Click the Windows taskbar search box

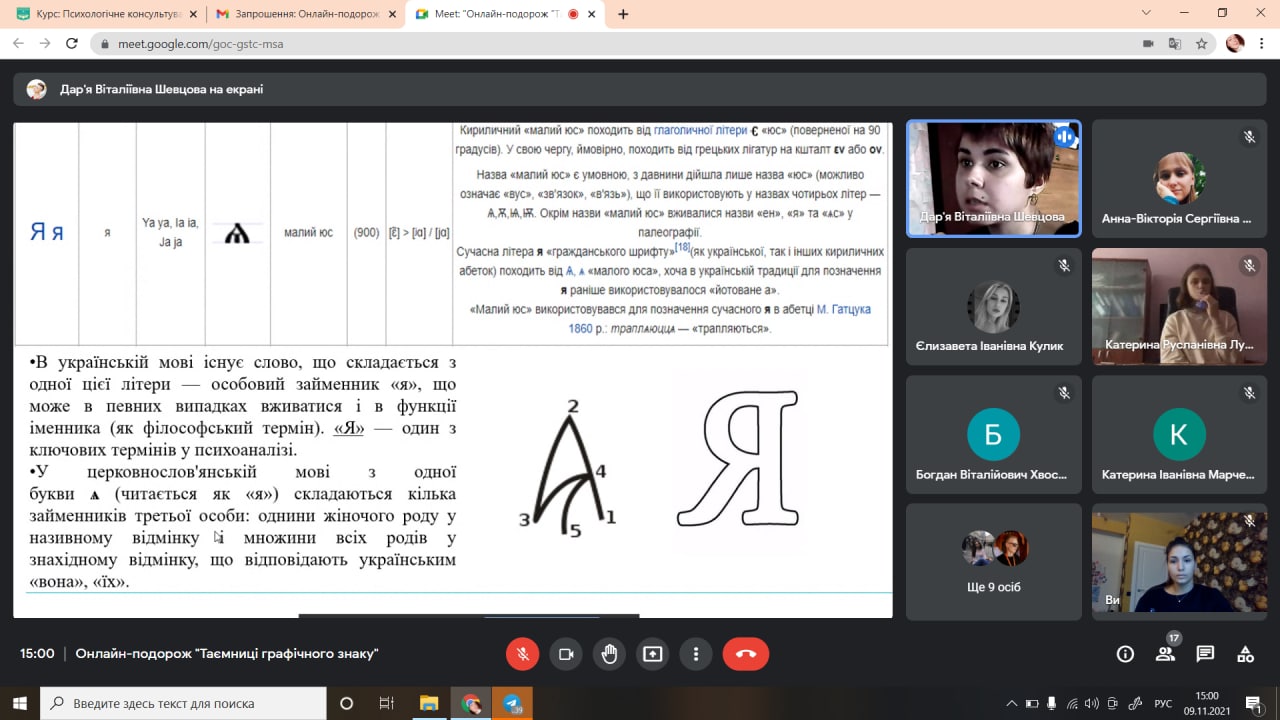[183, 703]
